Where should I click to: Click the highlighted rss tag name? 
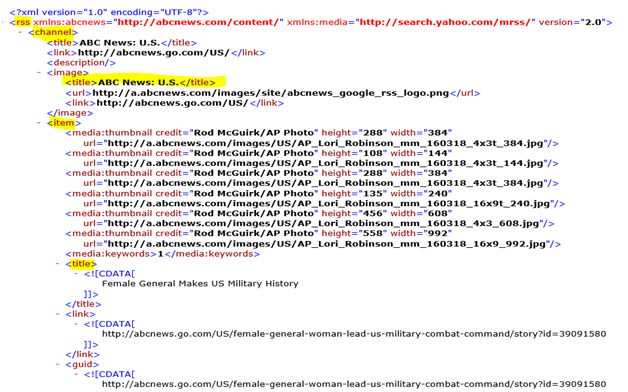(x=23, y=22)
